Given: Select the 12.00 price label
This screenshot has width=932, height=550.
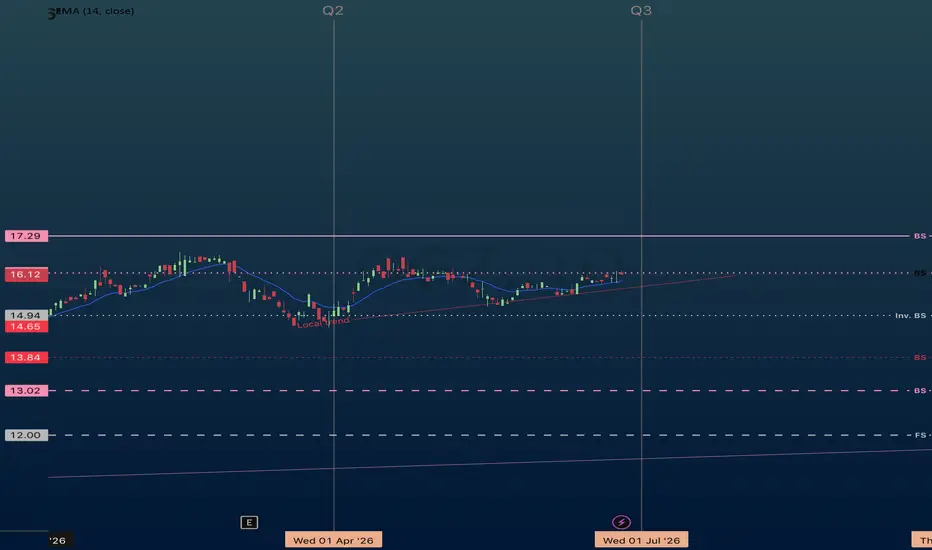Looking at the screenshot, I should (x=26, y=435).
